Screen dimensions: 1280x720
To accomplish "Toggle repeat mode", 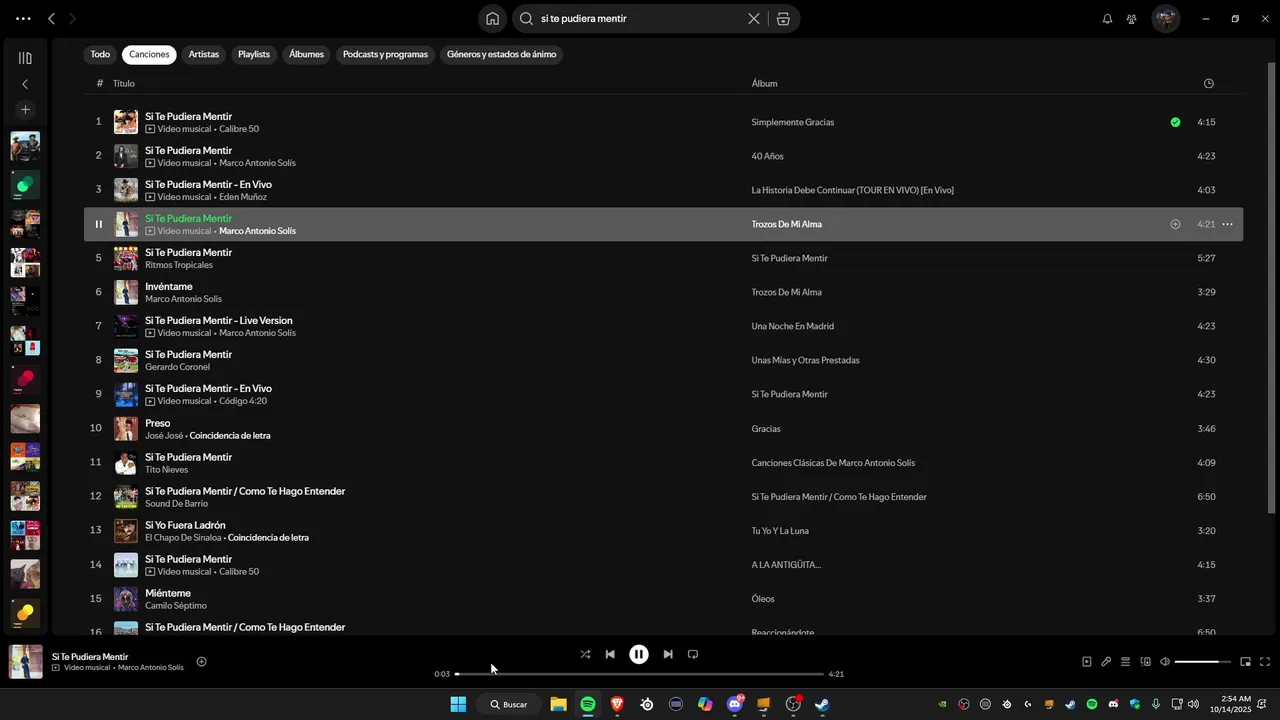I will [x=693, y=654].
